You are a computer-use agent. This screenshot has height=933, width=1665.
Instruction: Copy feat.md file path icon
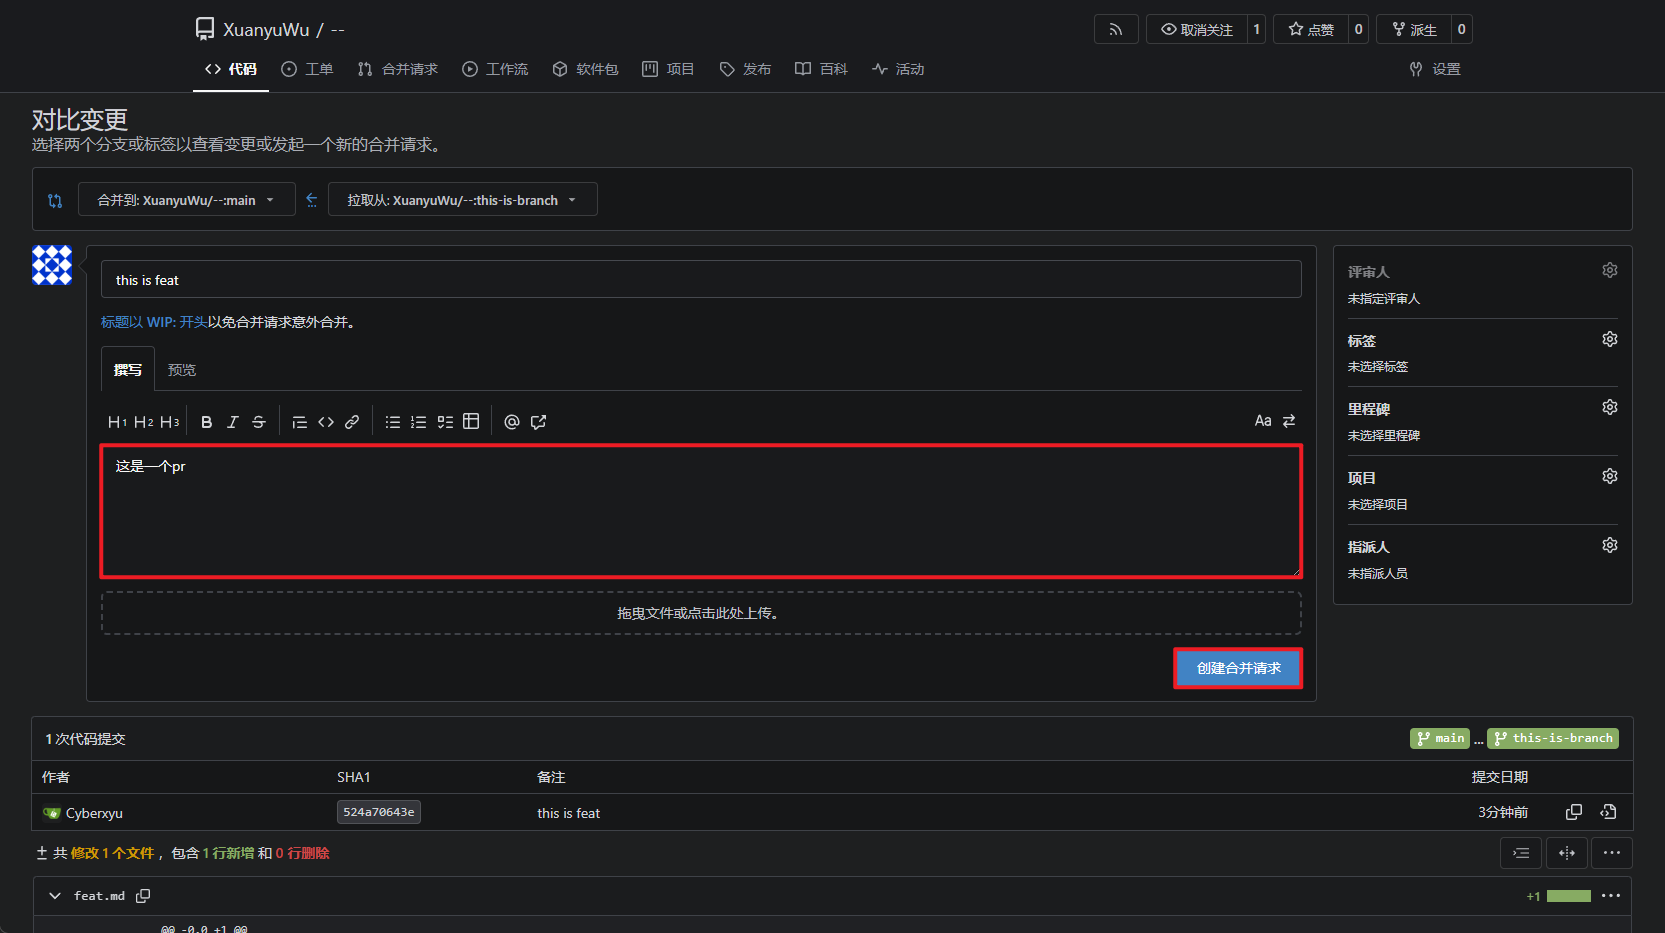click(x=143, y=896)
